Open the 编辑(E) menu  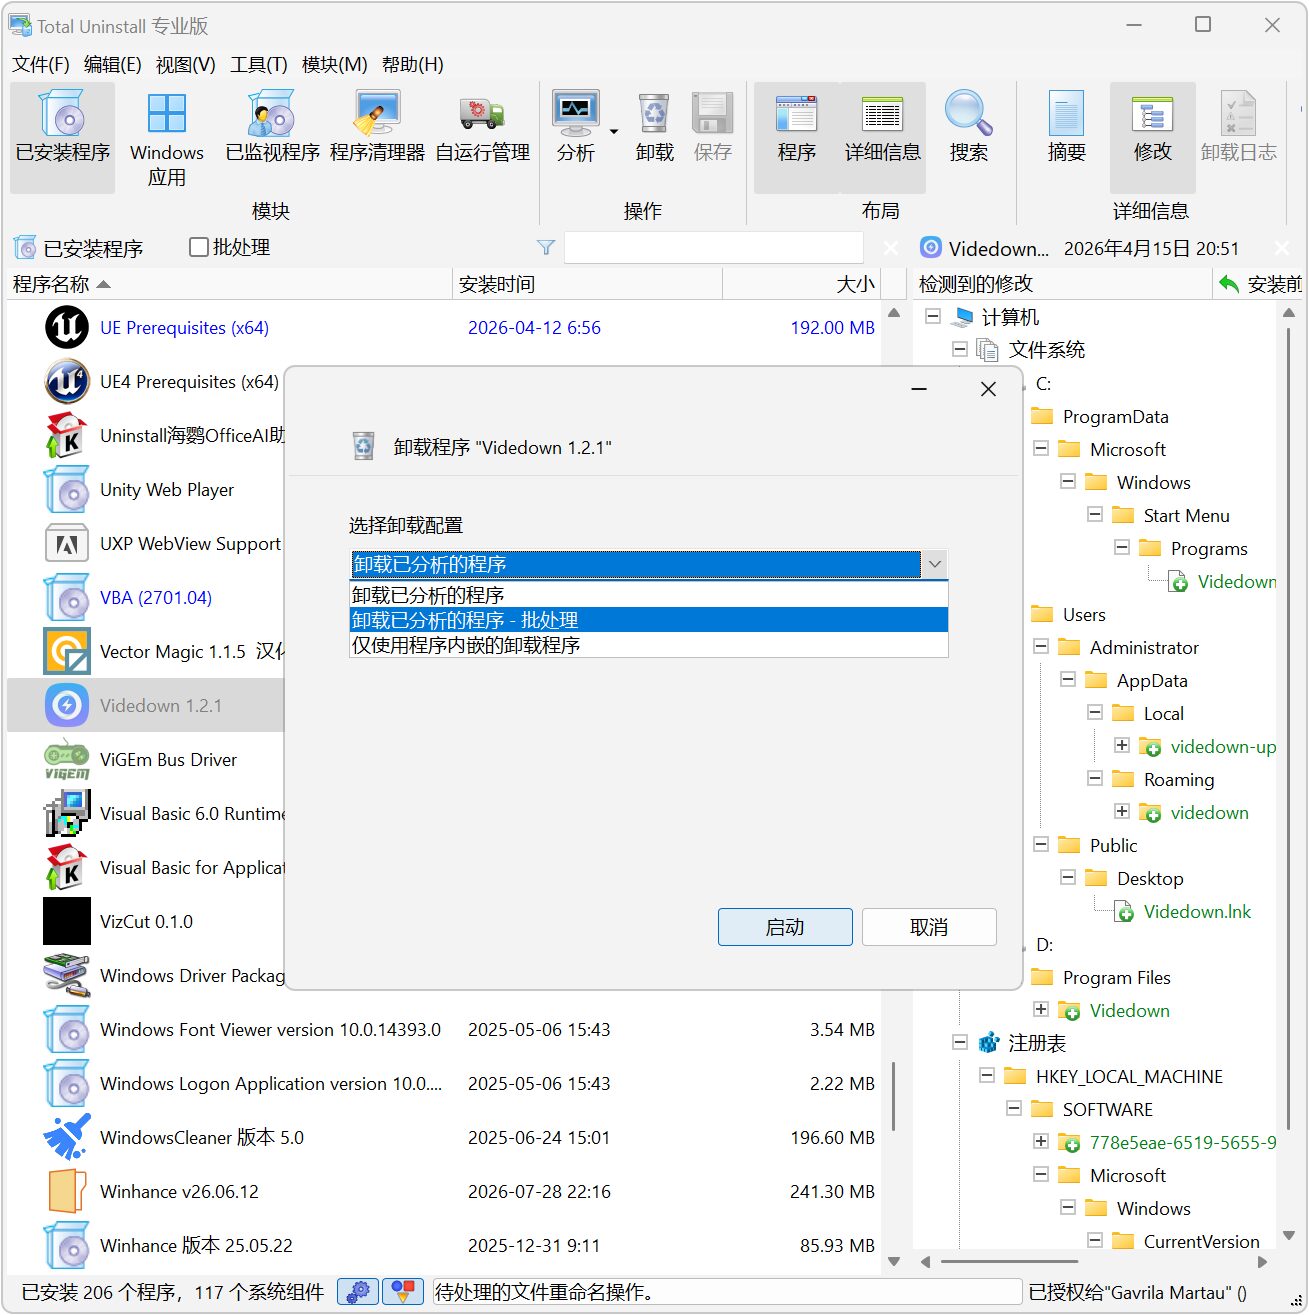pyautogui.click(x=113, y=64)
